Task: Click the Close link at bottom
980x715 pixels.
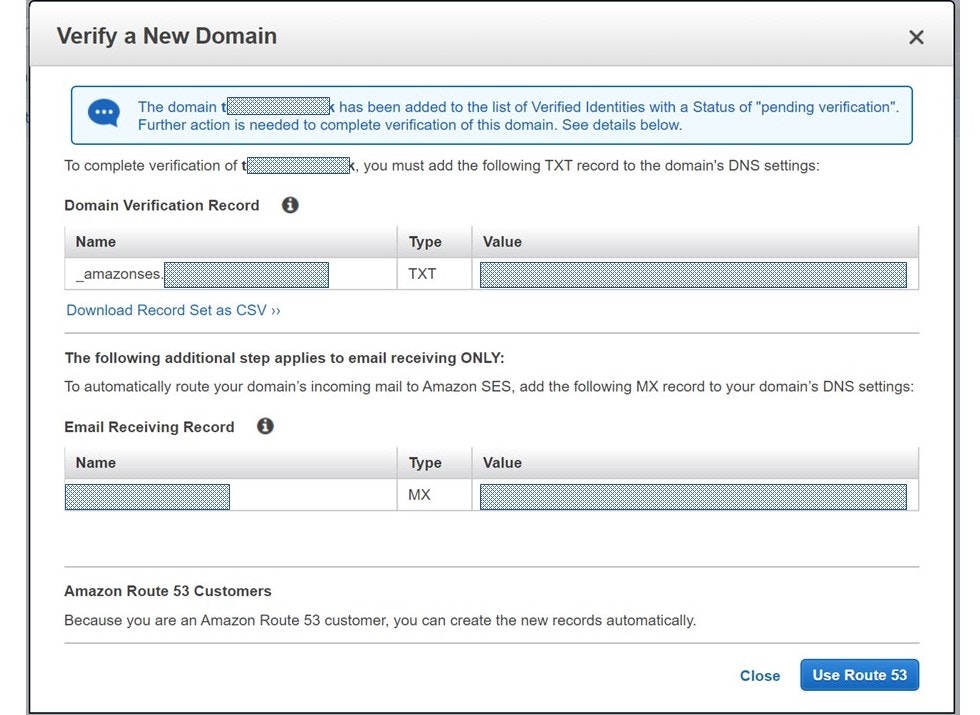Action: click(x=759, y=676)
